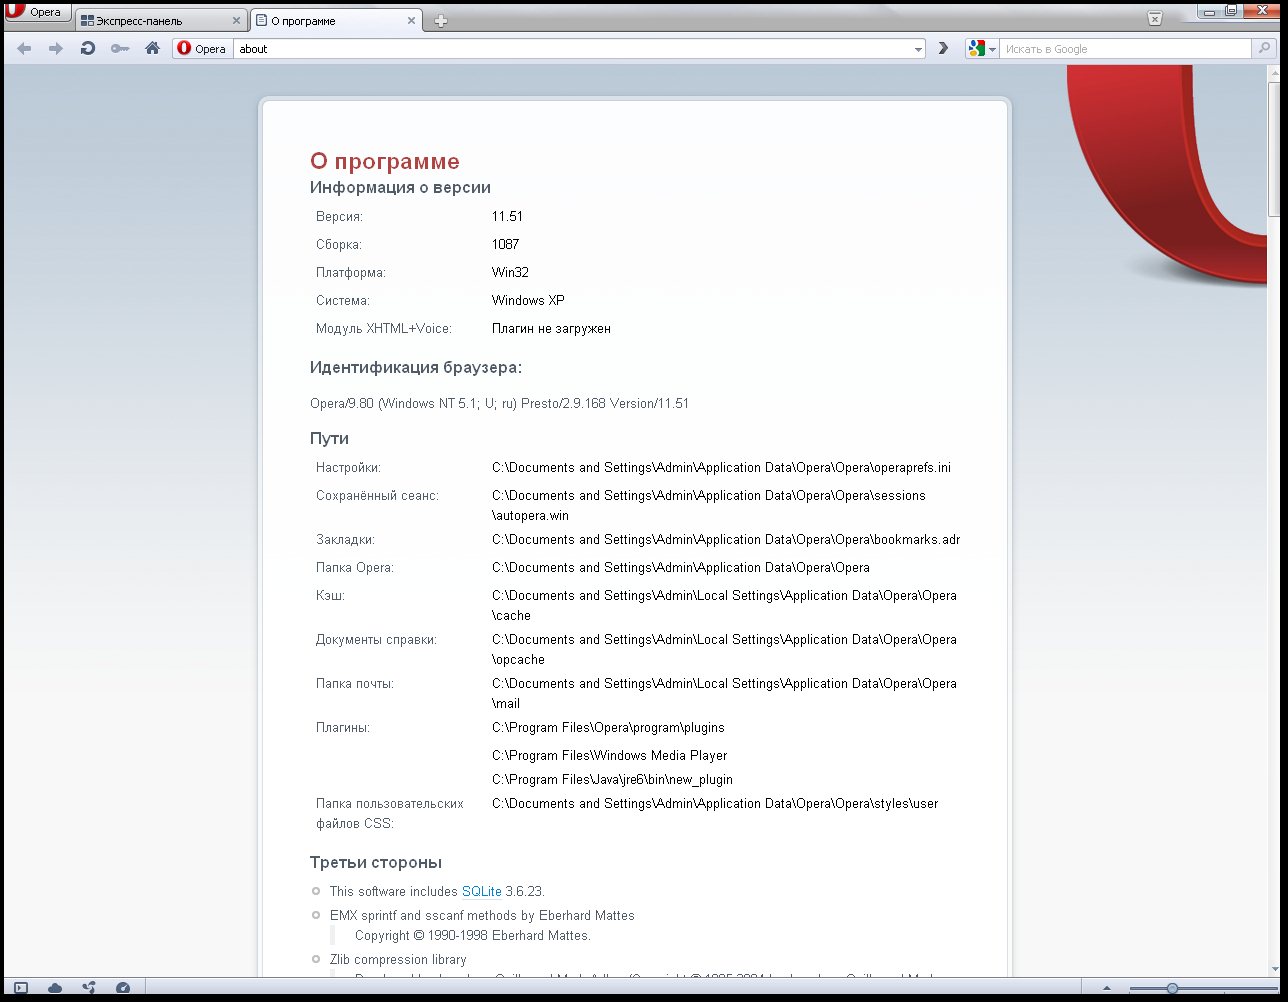Click the styles\user CSS folder path

(715, 803)
